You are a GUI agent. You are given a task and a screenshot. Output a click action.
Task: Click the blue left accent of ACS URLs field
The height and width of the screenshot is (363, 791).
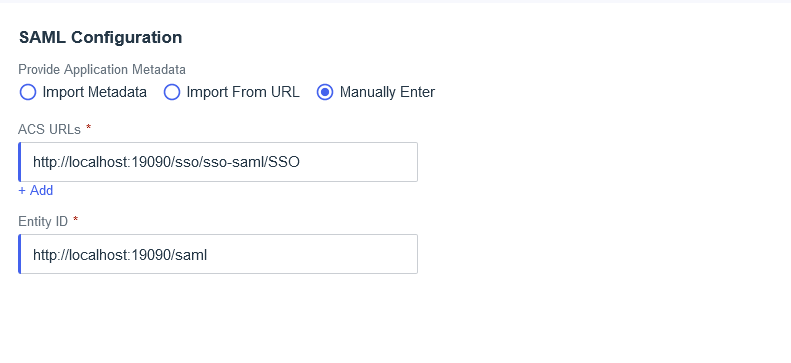pyautogui.click(x=19, y=162)
